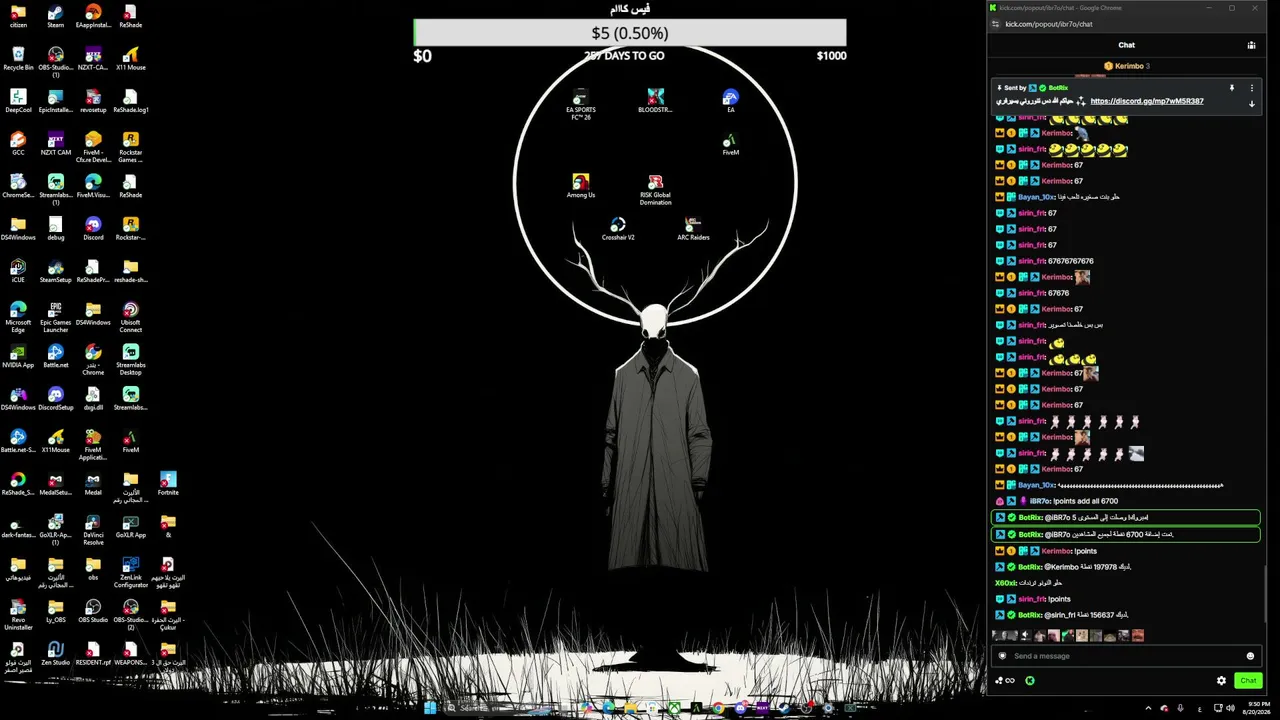
Task: Open the iCUE desktop icon
Action: pos(18,272)
